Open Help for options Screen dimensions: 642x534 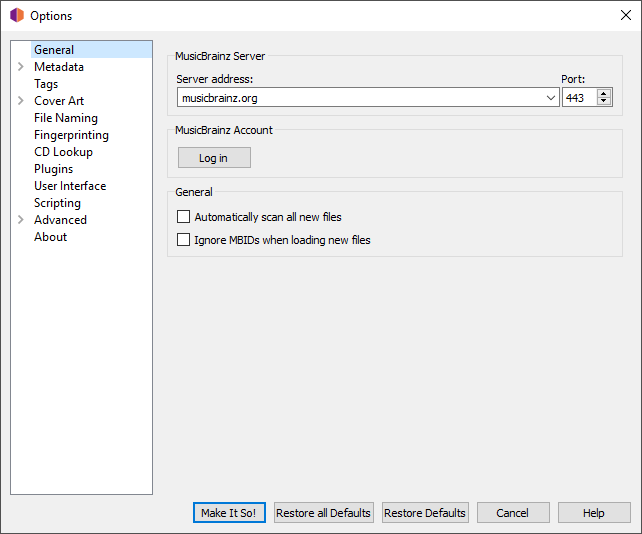(x=594, y=512)
